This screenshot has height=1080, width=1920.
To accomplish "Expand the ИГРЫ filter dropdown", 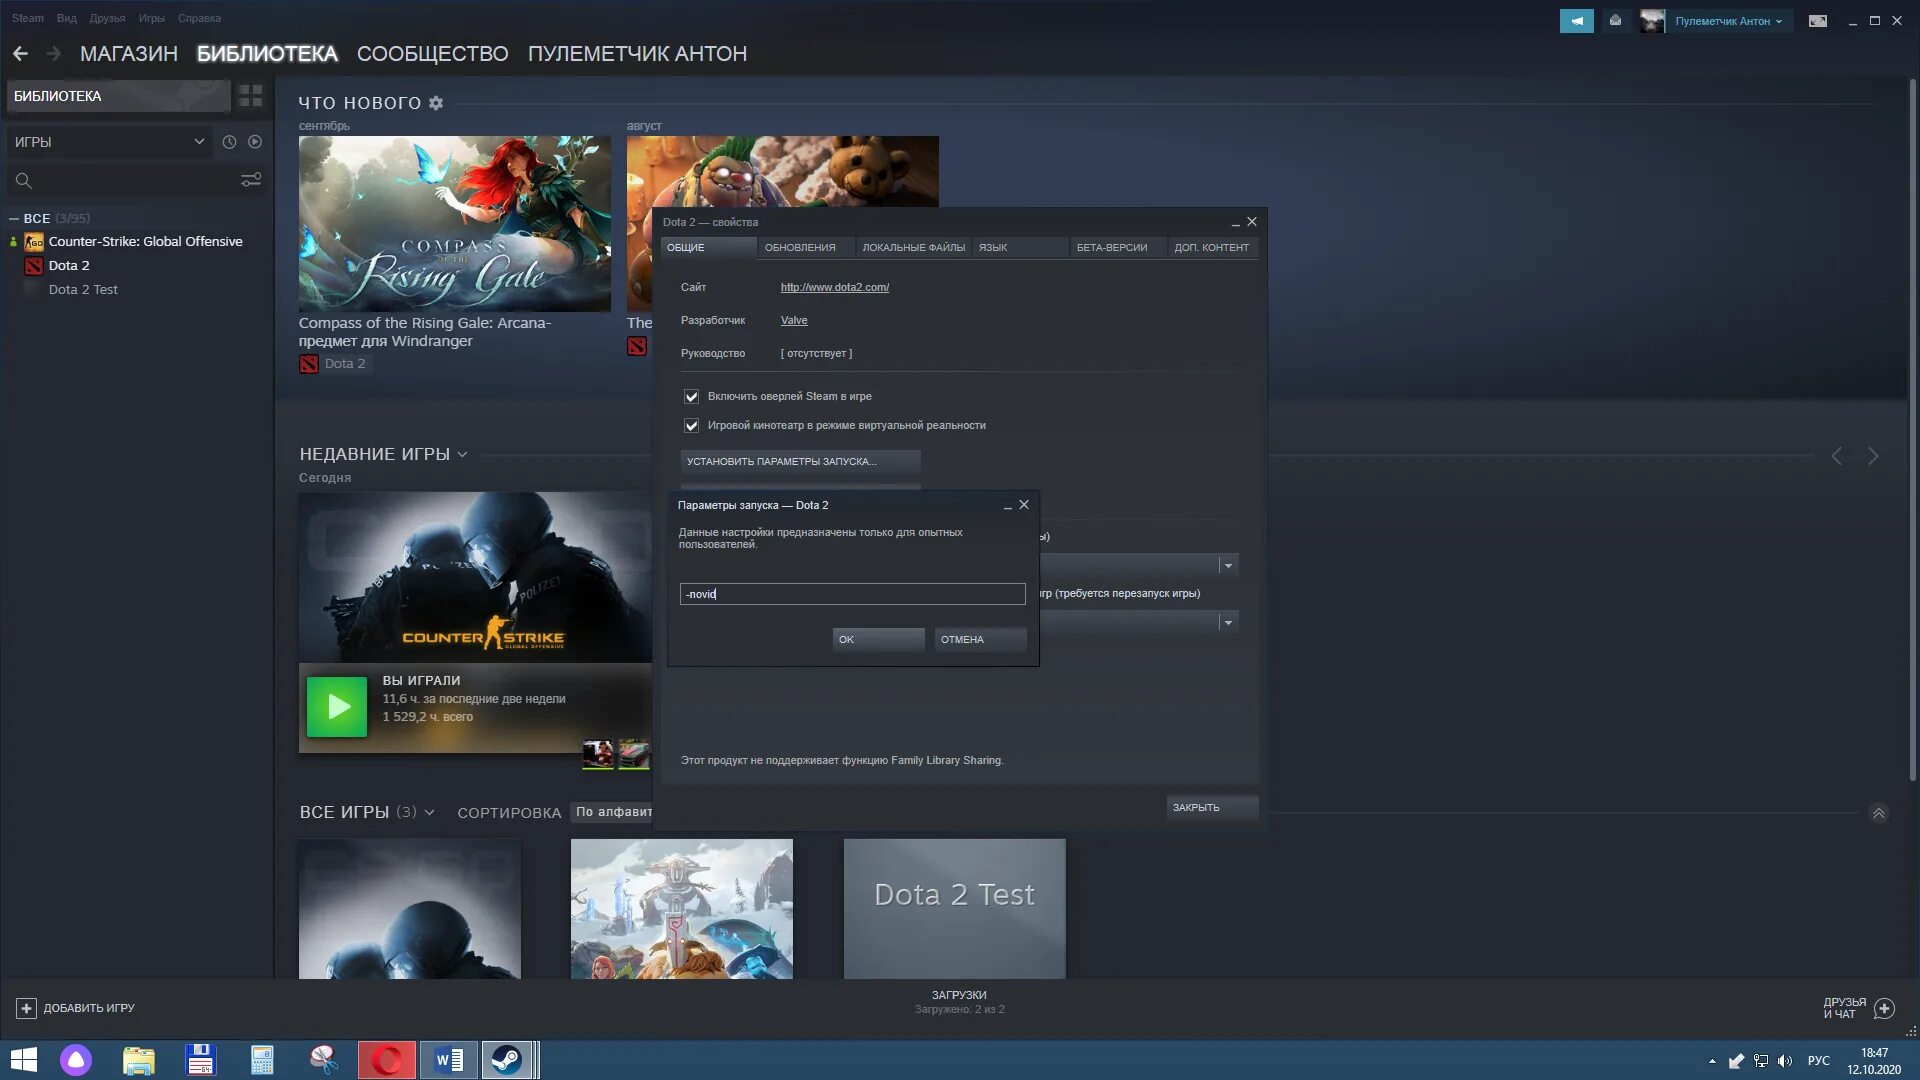I will [199, 142].
